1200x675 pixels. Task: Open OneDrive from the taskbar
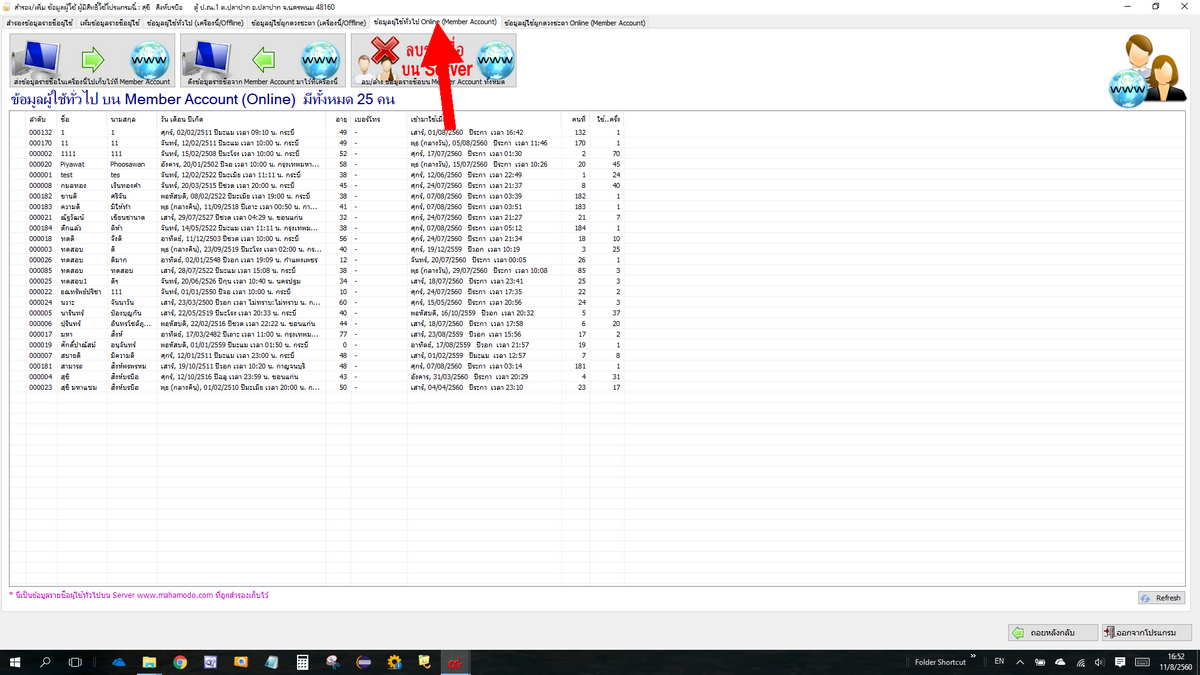tap(119, 662)
